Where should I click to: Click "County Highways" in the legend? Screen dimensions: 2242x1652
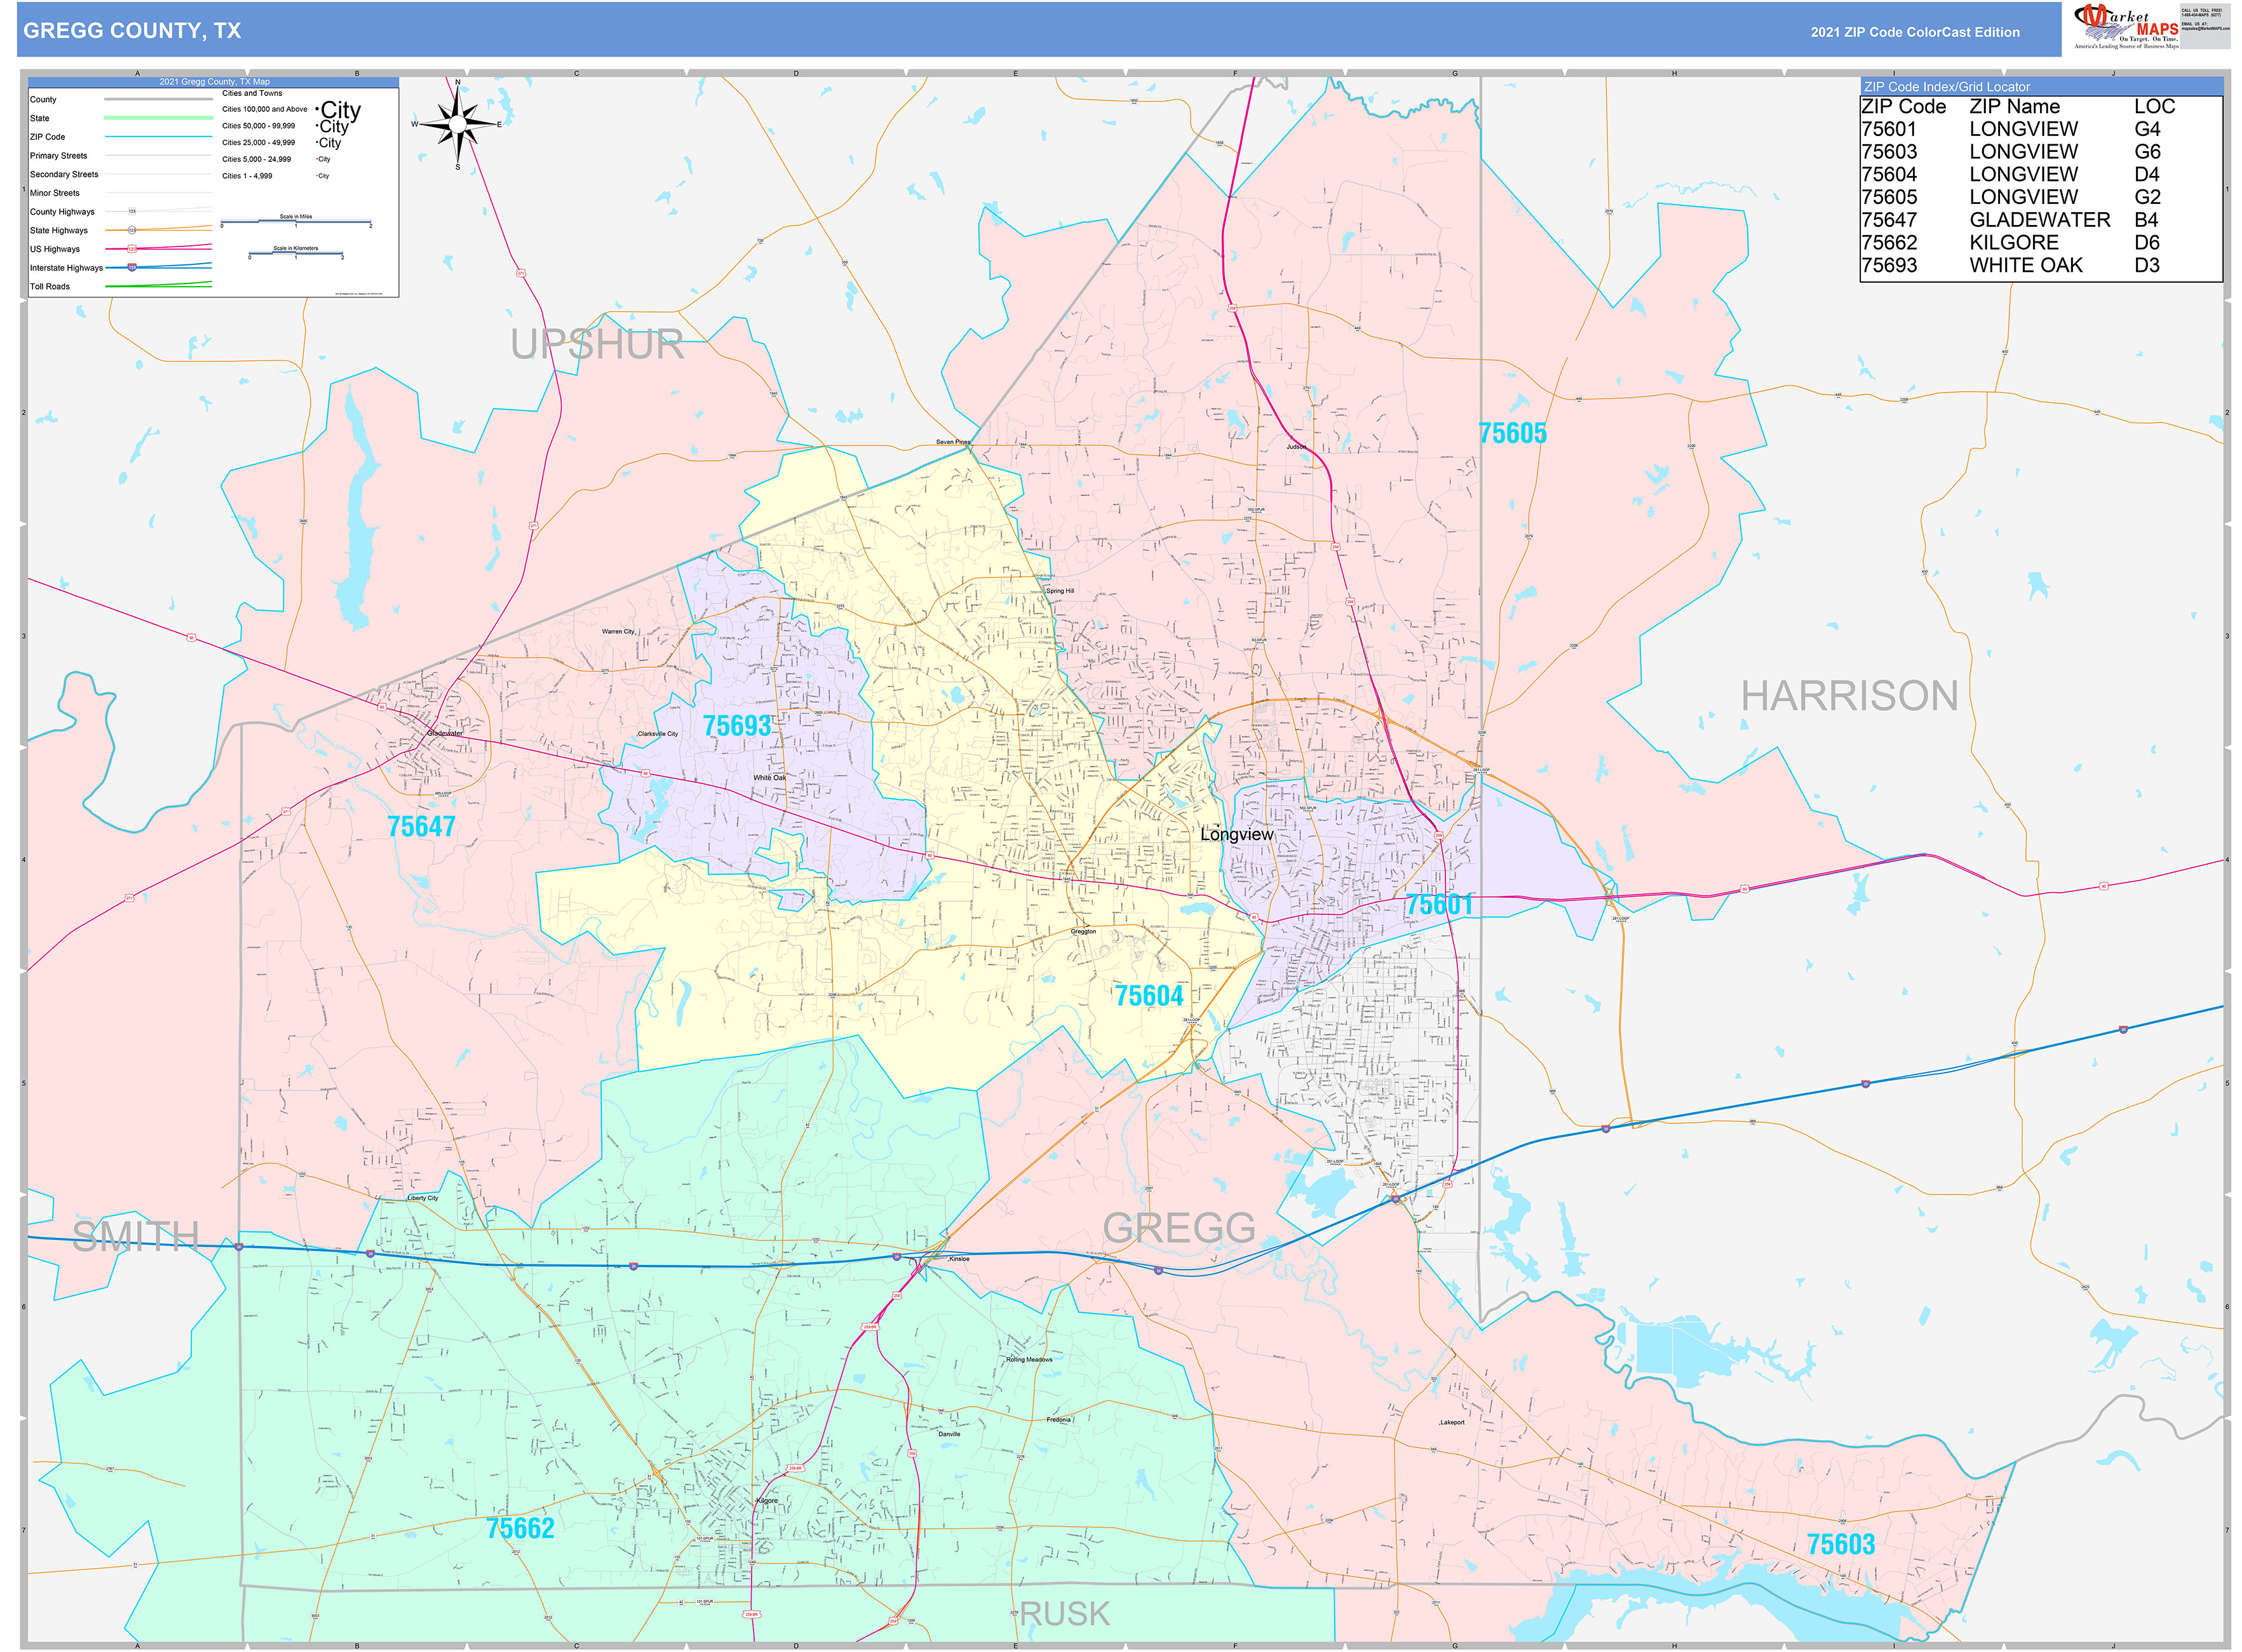coord(62,212)
